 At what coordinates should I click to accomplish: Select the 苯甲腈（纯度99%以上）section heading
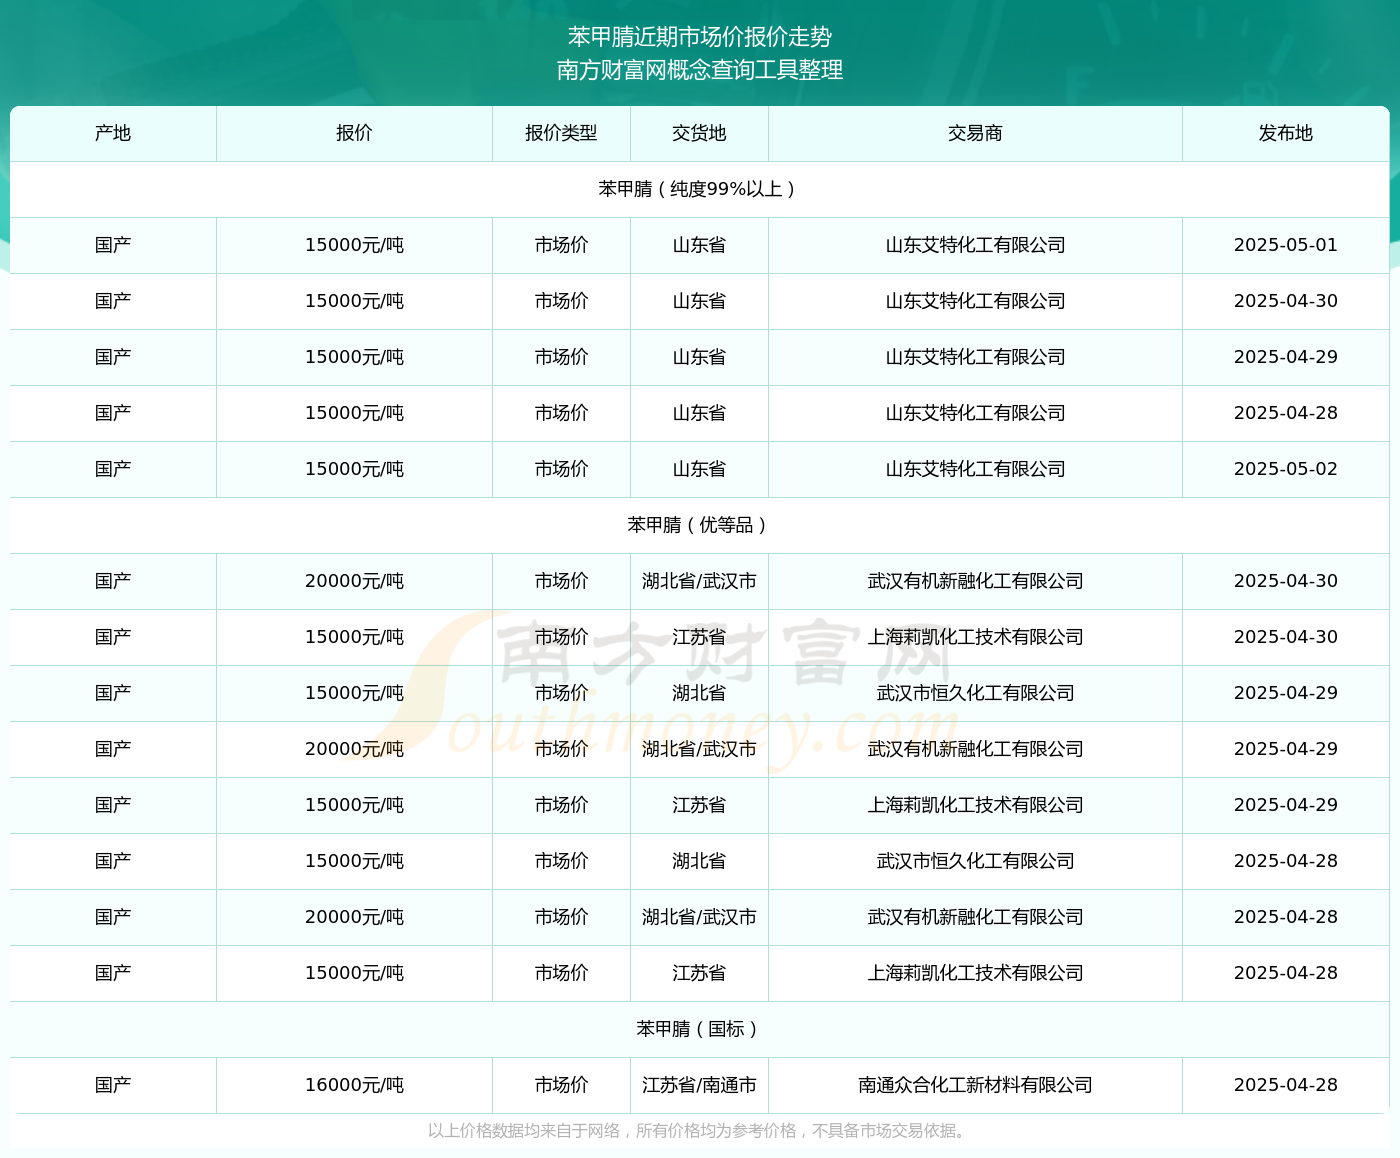pos(699,189)
